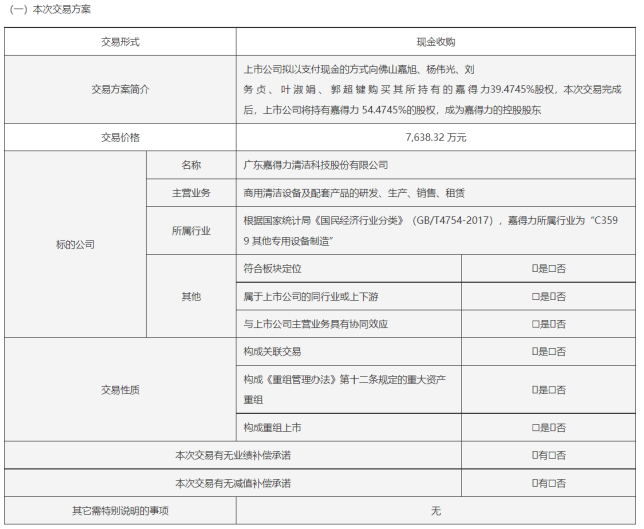Click 是/否 cell beside 属于上市公司的同行业或上下游
The image size is (644, 529).
pos(548,296)
